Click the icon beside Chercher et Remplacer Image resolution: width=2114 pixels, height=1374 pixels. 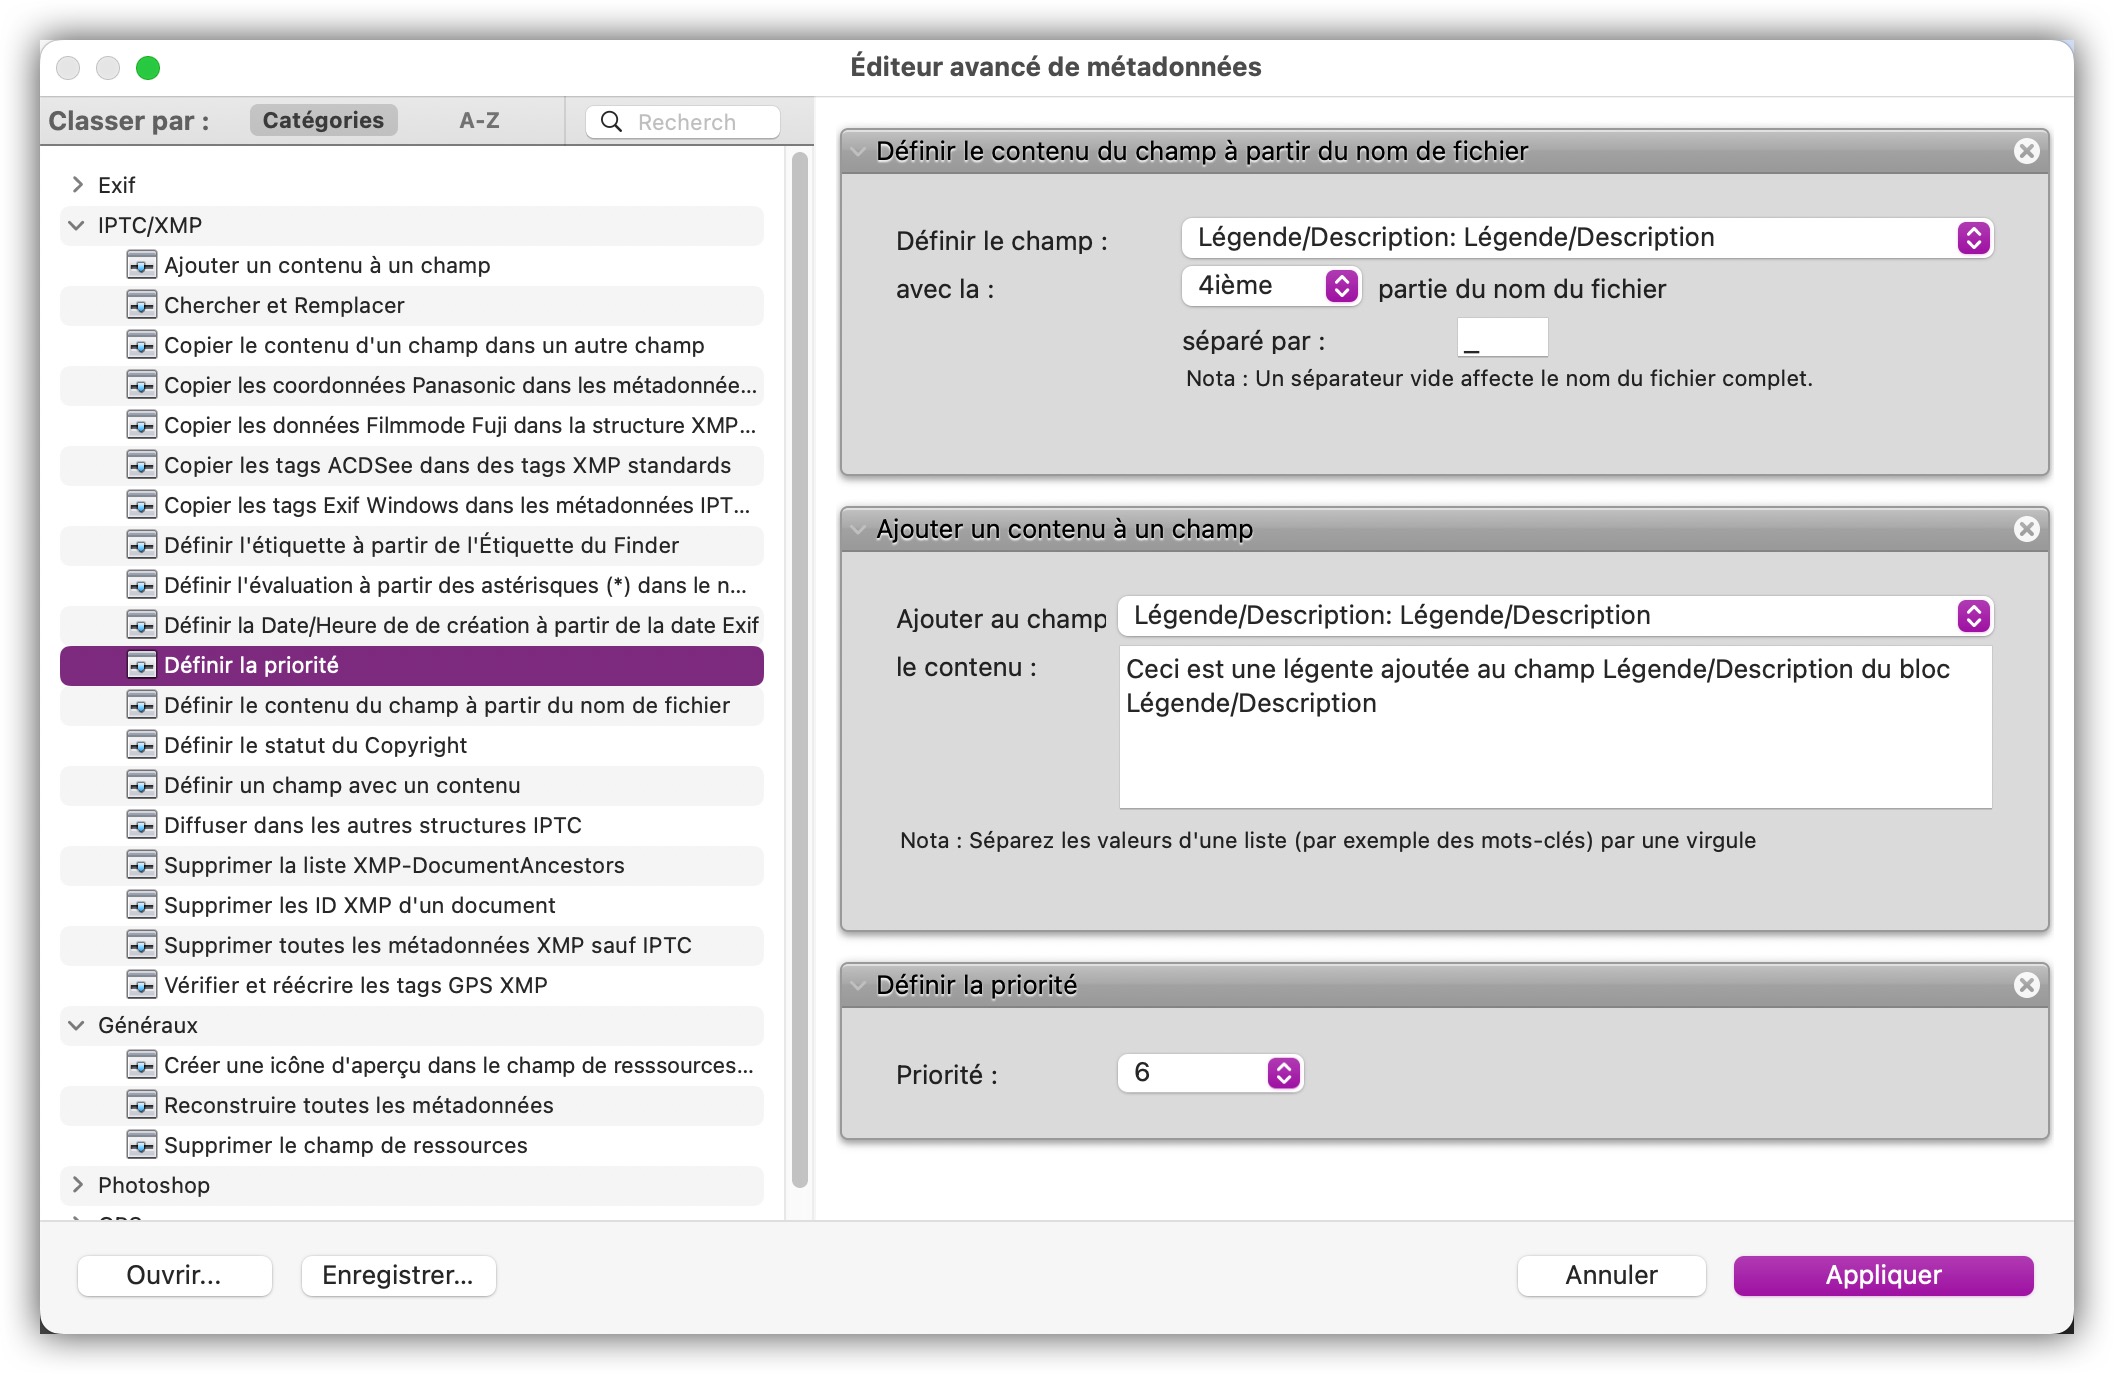(141, 305)
